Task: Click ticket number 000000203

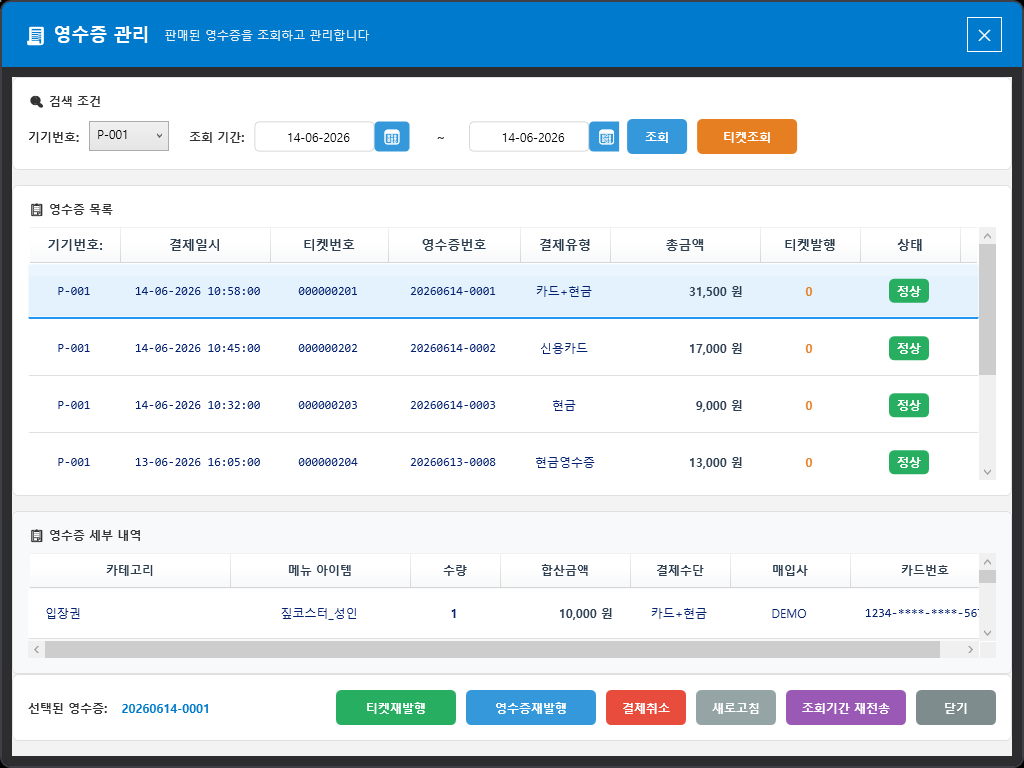Action: [x=328, y=405]
